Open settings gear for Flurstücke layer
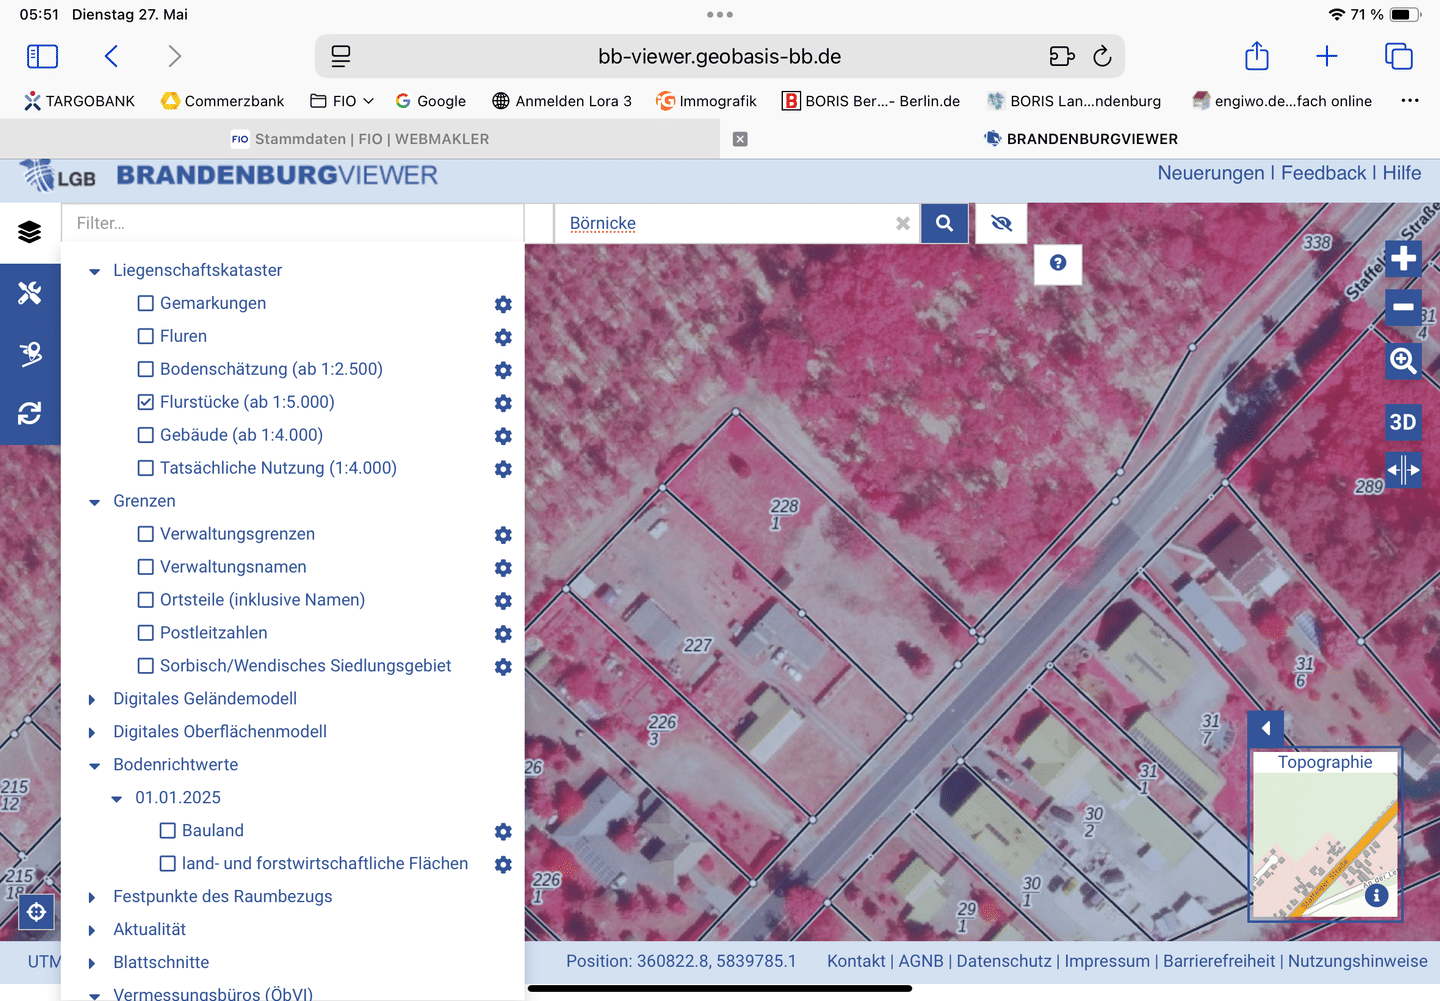Image resolution: width=1440 pixels, height=1001 pixels. pyautogui.click(x=503, y=403)
